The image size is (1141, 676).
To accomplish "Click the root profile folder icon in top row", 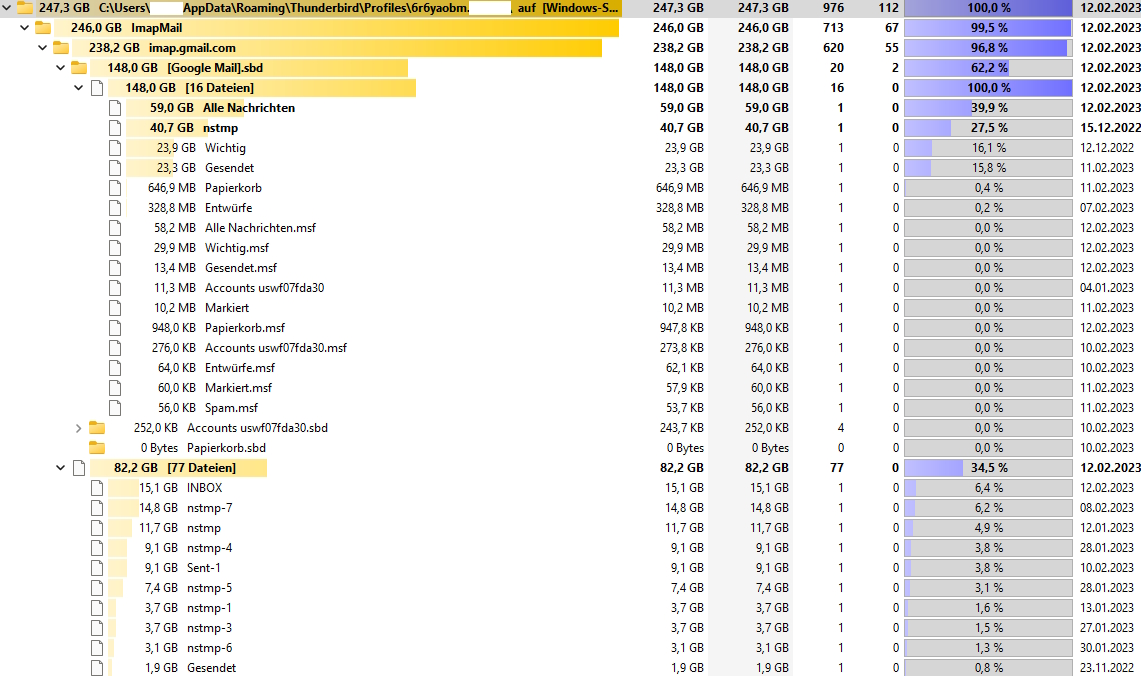I will coord(25,8).
